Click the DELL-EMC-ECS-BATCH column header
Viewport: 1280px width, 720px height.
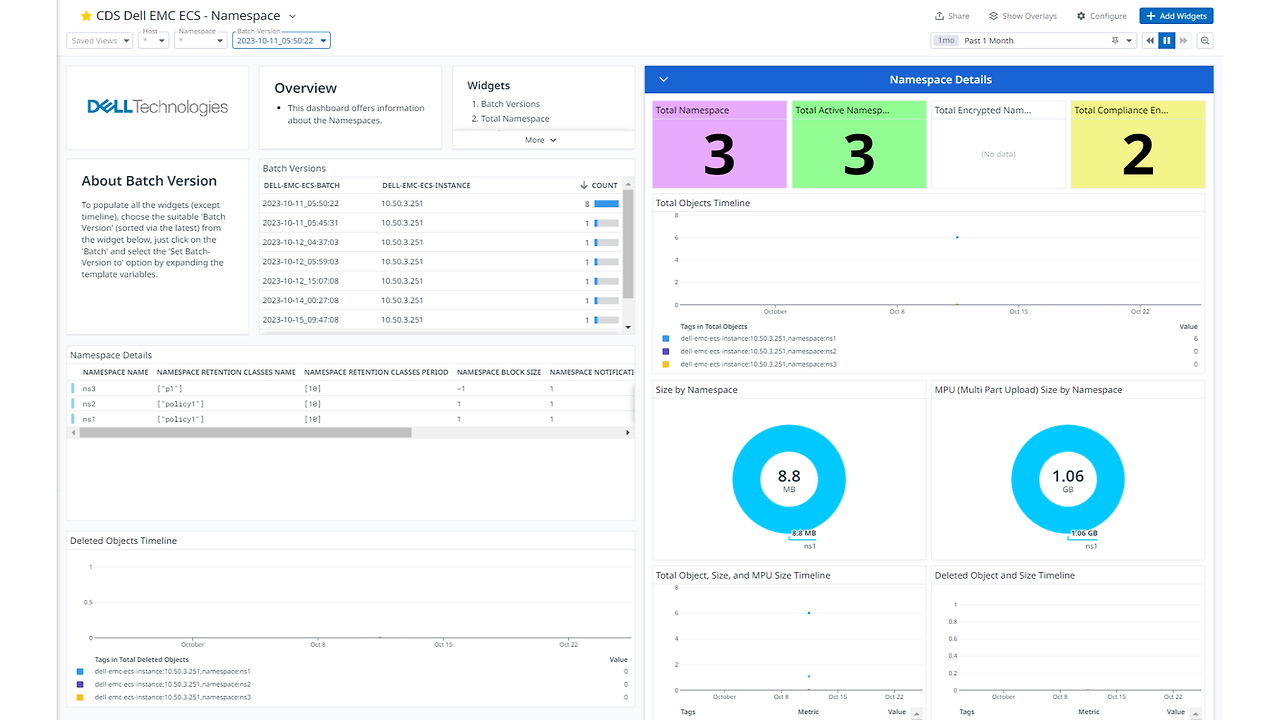point(302,185)
